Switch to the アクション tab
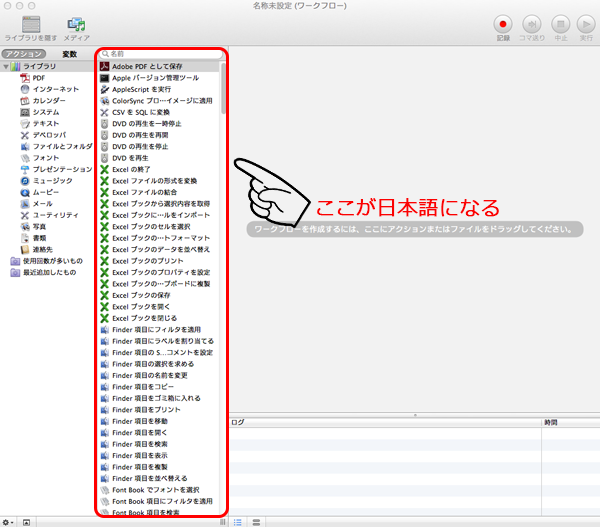 point(24,54)
